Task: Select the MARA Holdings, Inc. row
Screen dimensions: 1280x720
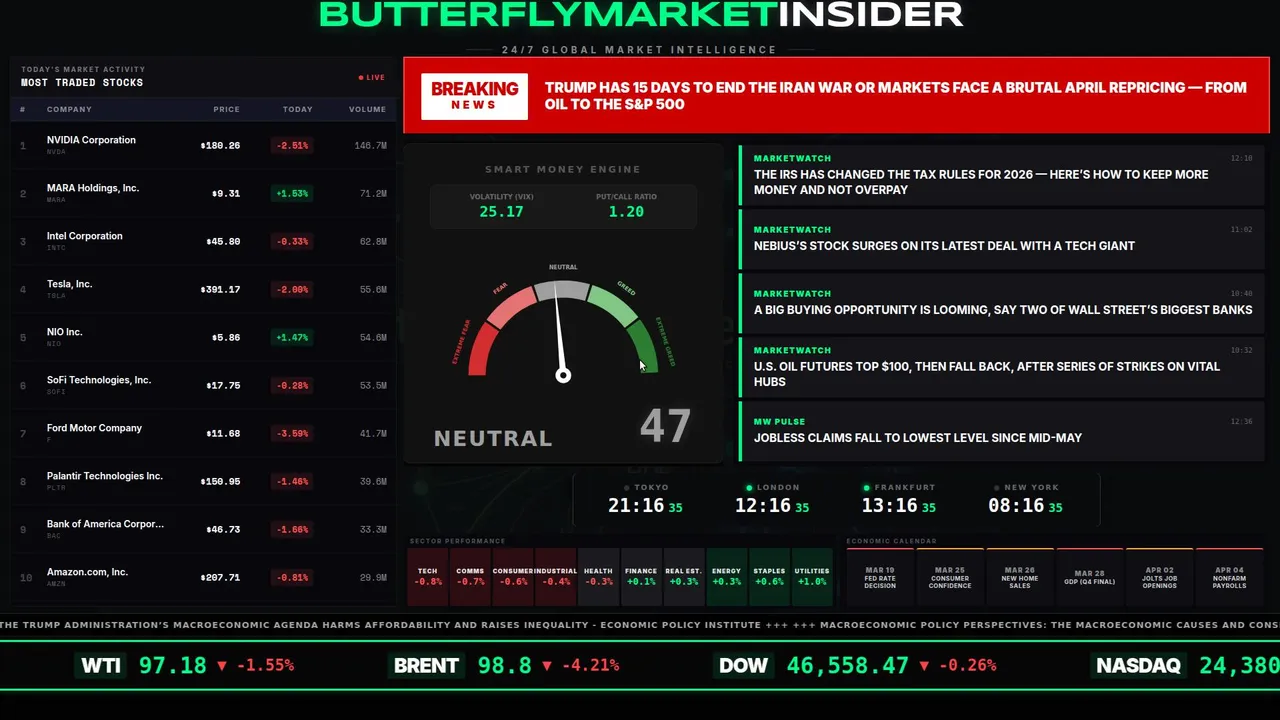Action: pos(204,193)
